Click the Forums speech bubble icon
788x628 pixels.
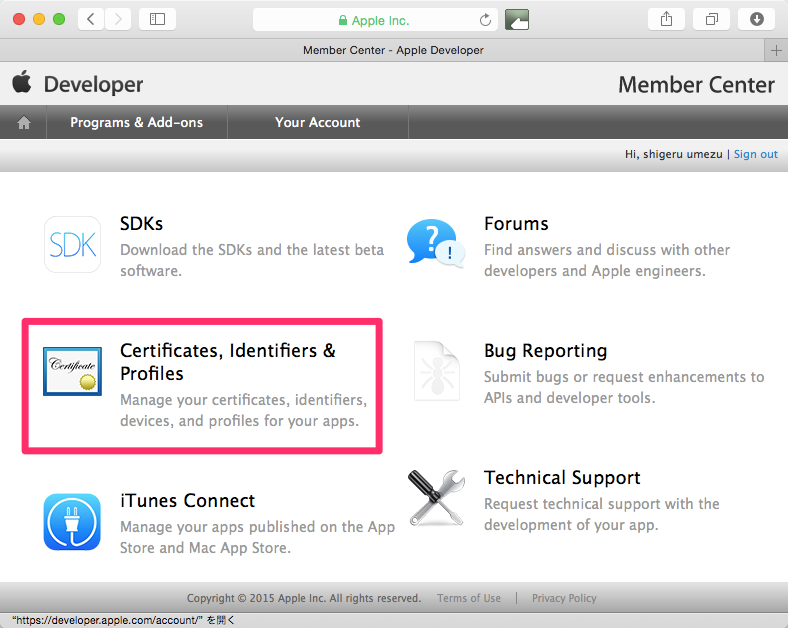(x=436, y=242)
